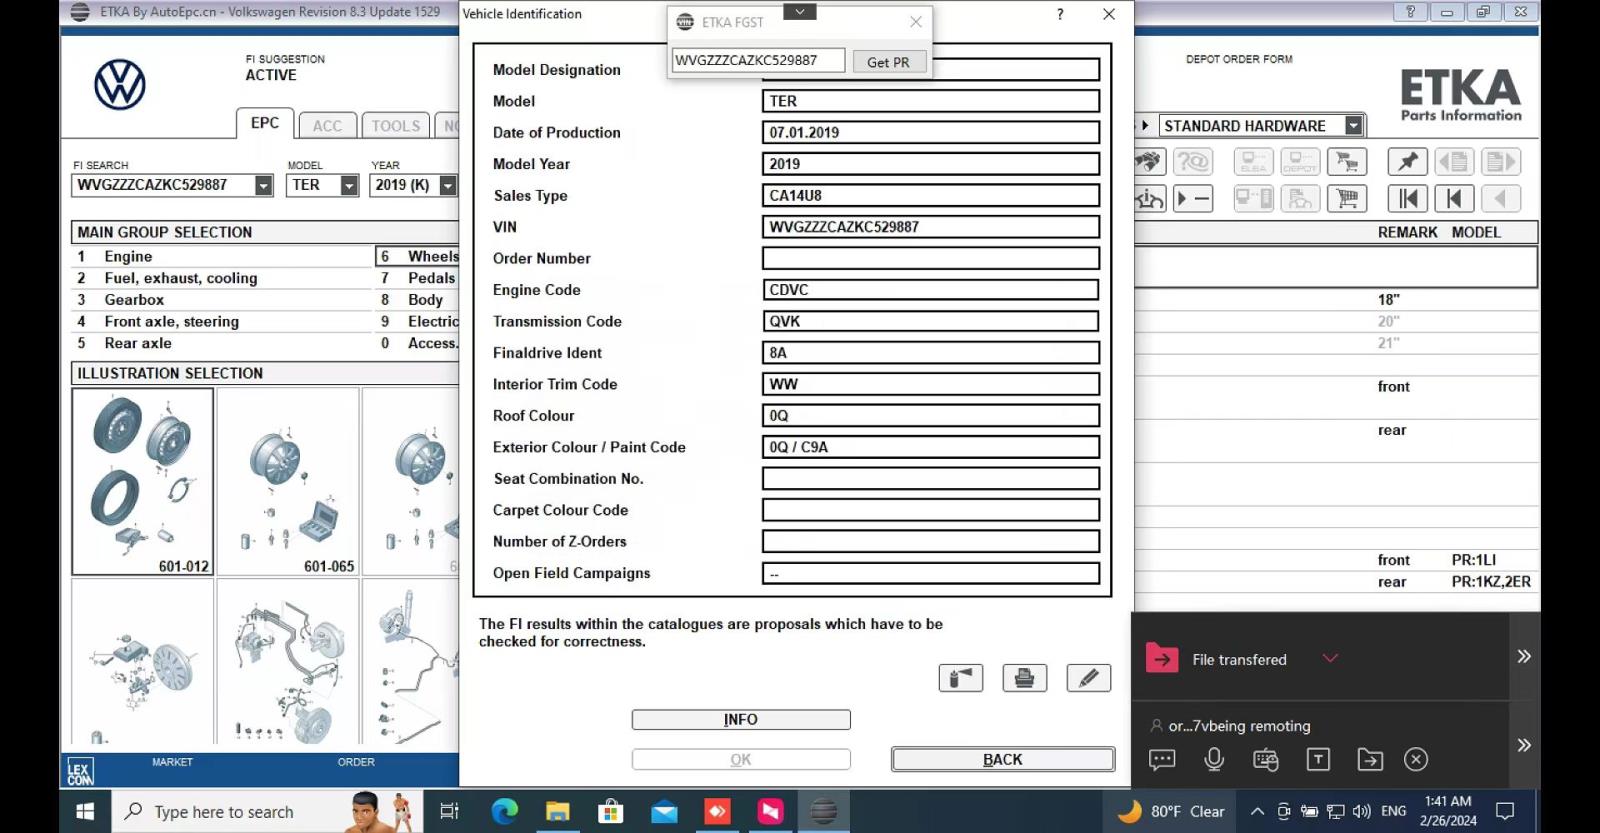
Task: Click ORDER in the bottom bar
Action: (x=356, y=762)
